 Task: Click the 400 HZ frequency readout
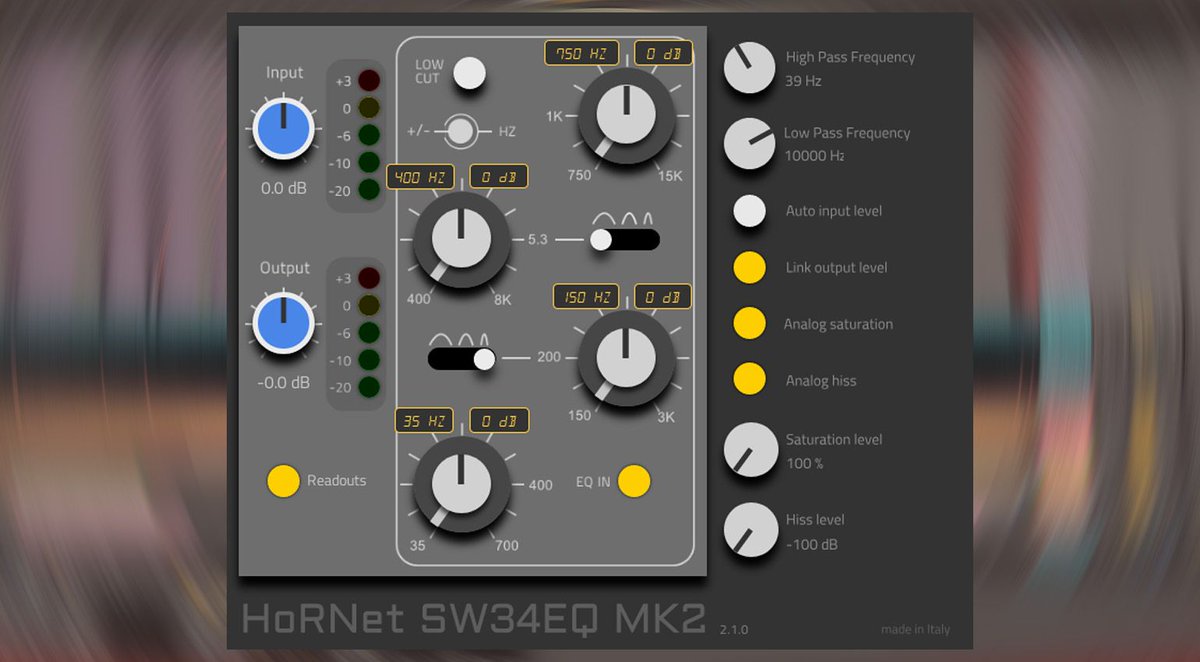click(420, 177)
